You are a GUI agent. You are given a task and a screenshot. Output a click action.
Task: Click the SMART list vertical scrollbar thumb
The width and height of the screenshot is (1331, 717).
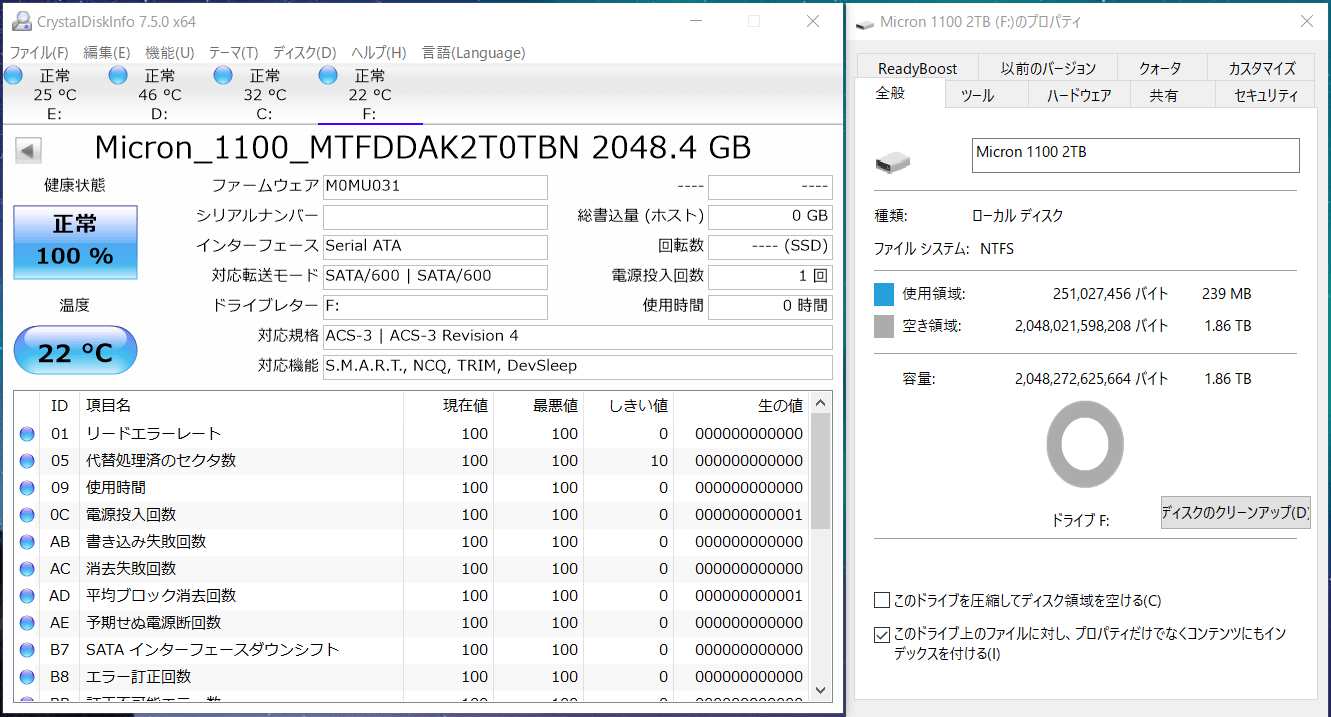[x=820, y=470]
